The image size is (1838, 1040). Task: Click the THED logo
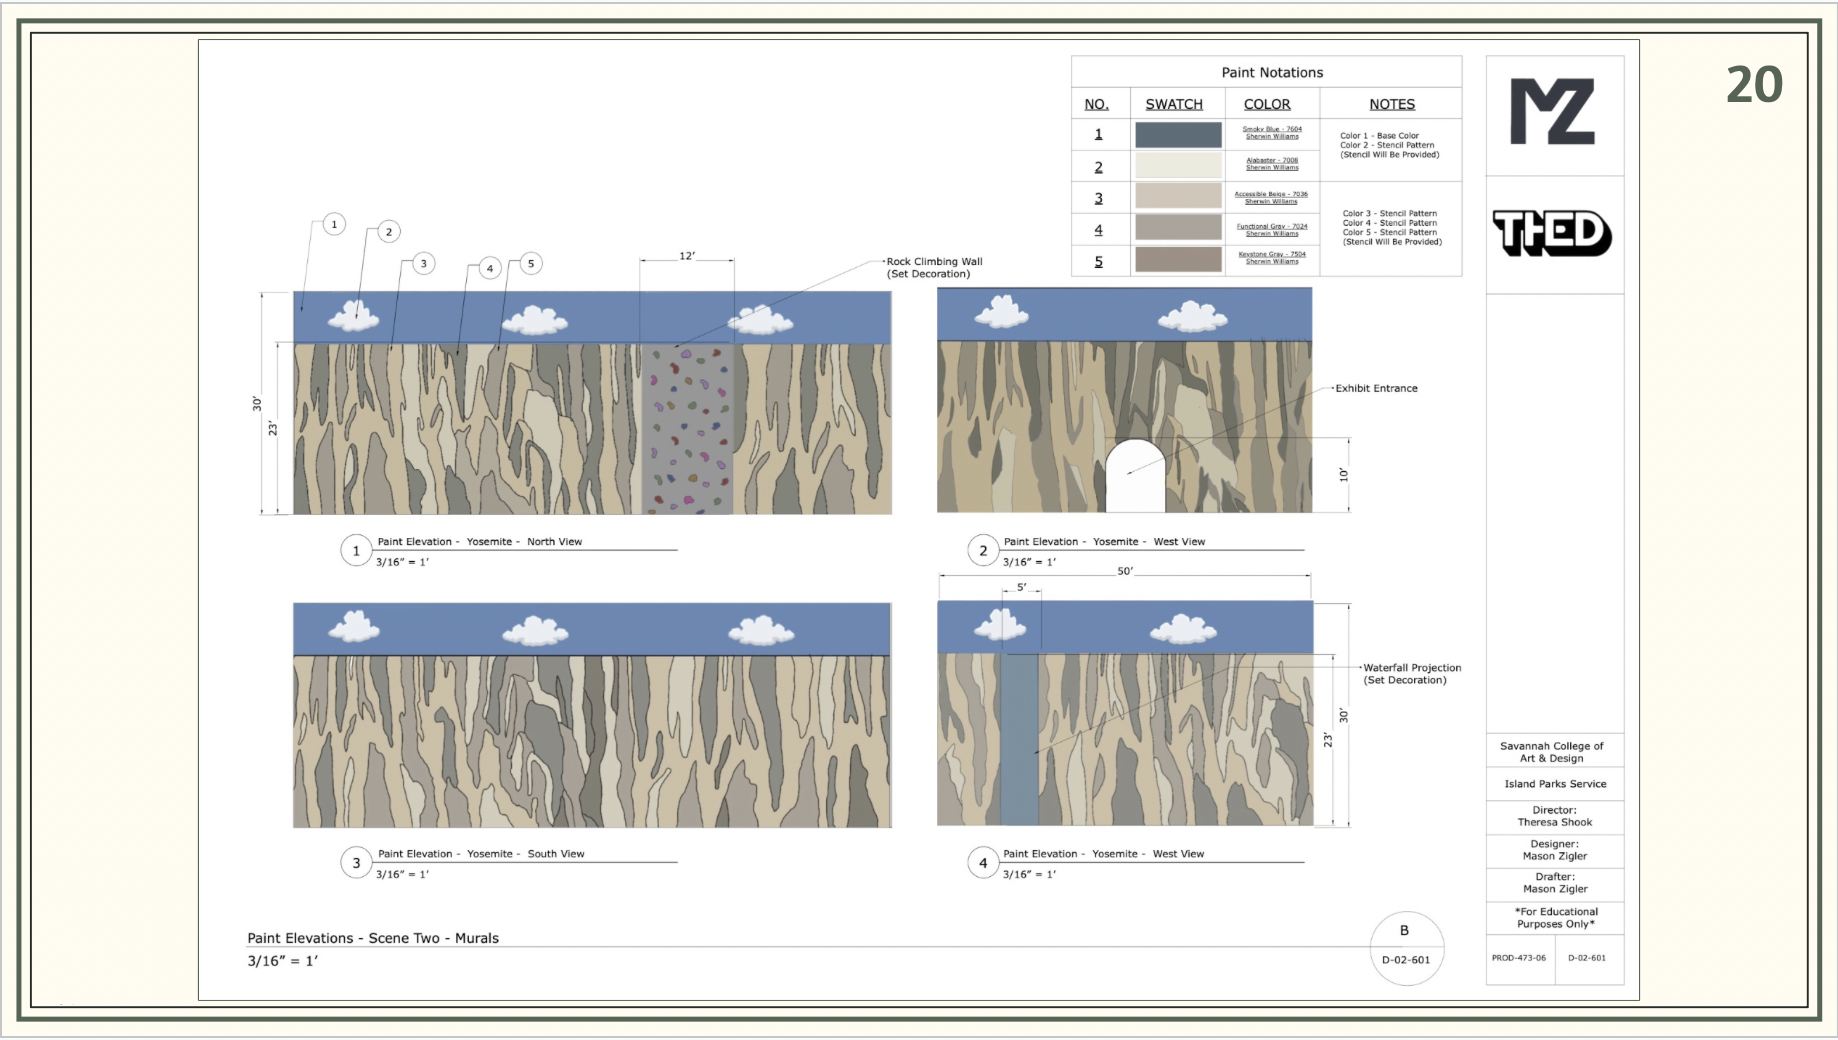click(1552, 233)
